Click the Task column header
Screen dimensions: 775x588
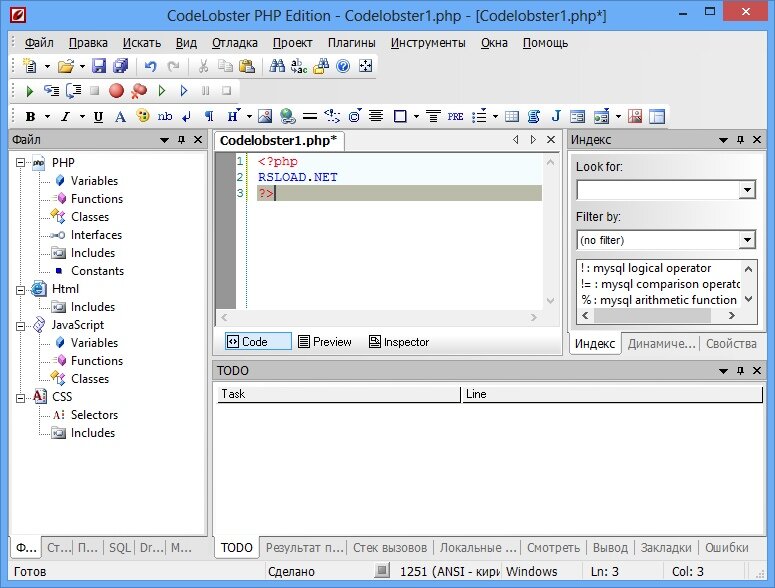[x=339, y=394]
